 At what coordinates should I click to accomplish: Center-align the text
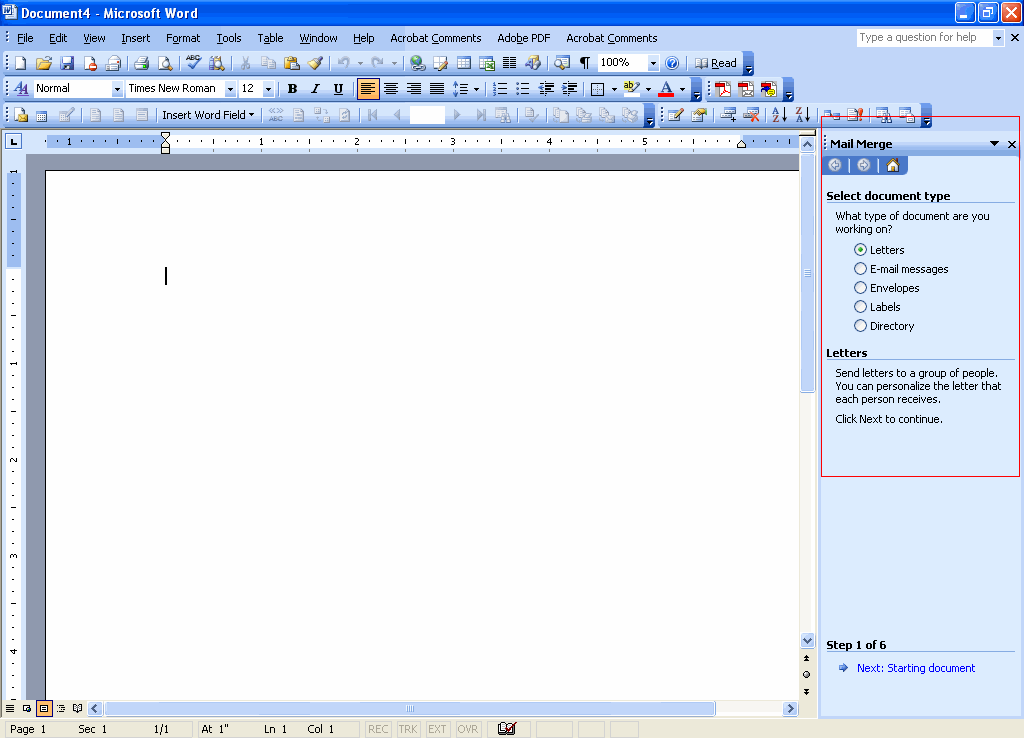(x=391, y=88)
